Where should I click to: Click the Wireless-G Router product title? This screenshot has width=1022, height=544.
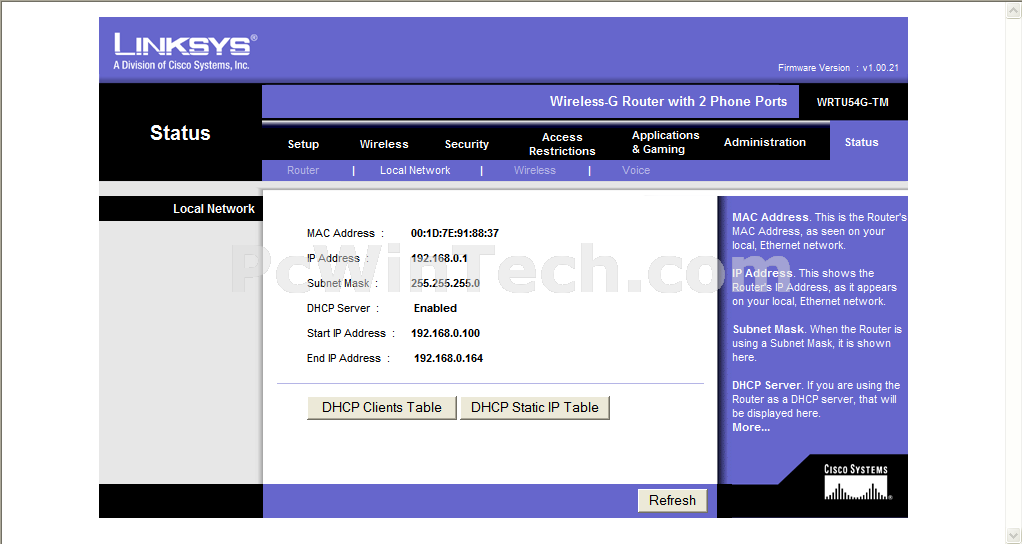(668, 102)
